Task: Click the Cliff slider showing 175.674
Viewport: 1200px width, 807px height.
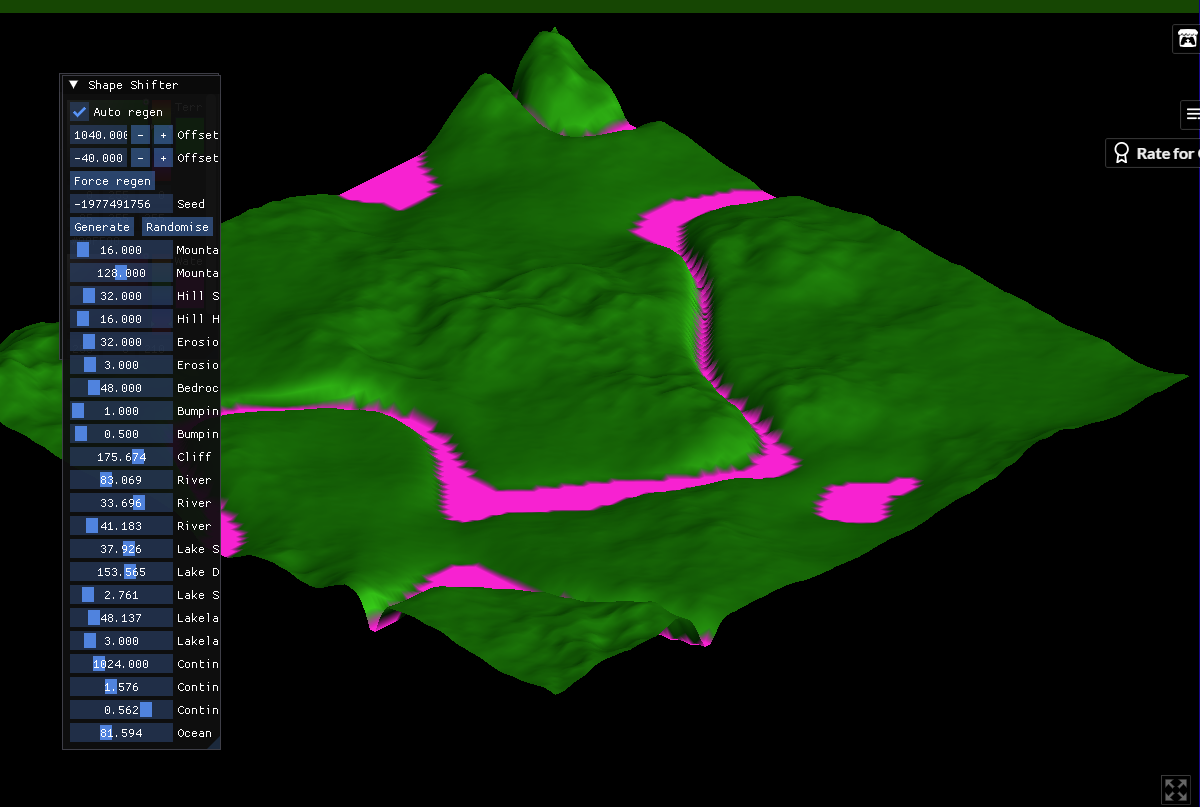Action: (x=121, y=457)
